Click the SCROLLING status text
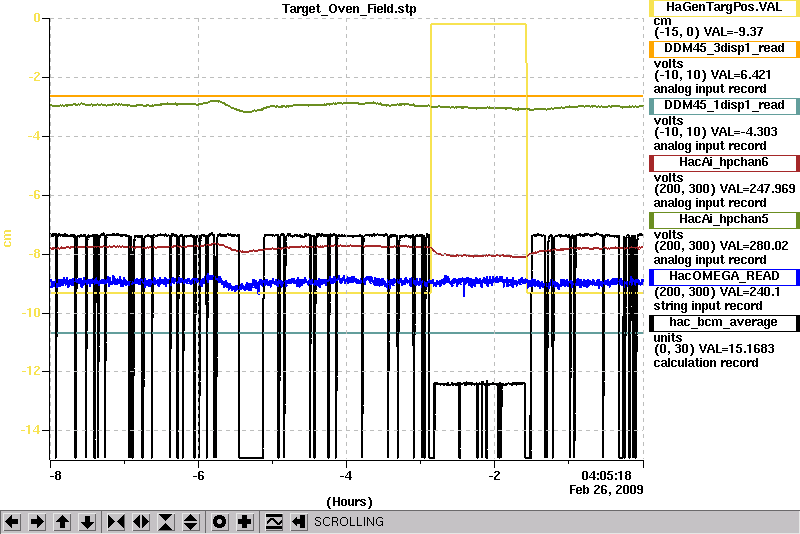 [x=349, y=522]
